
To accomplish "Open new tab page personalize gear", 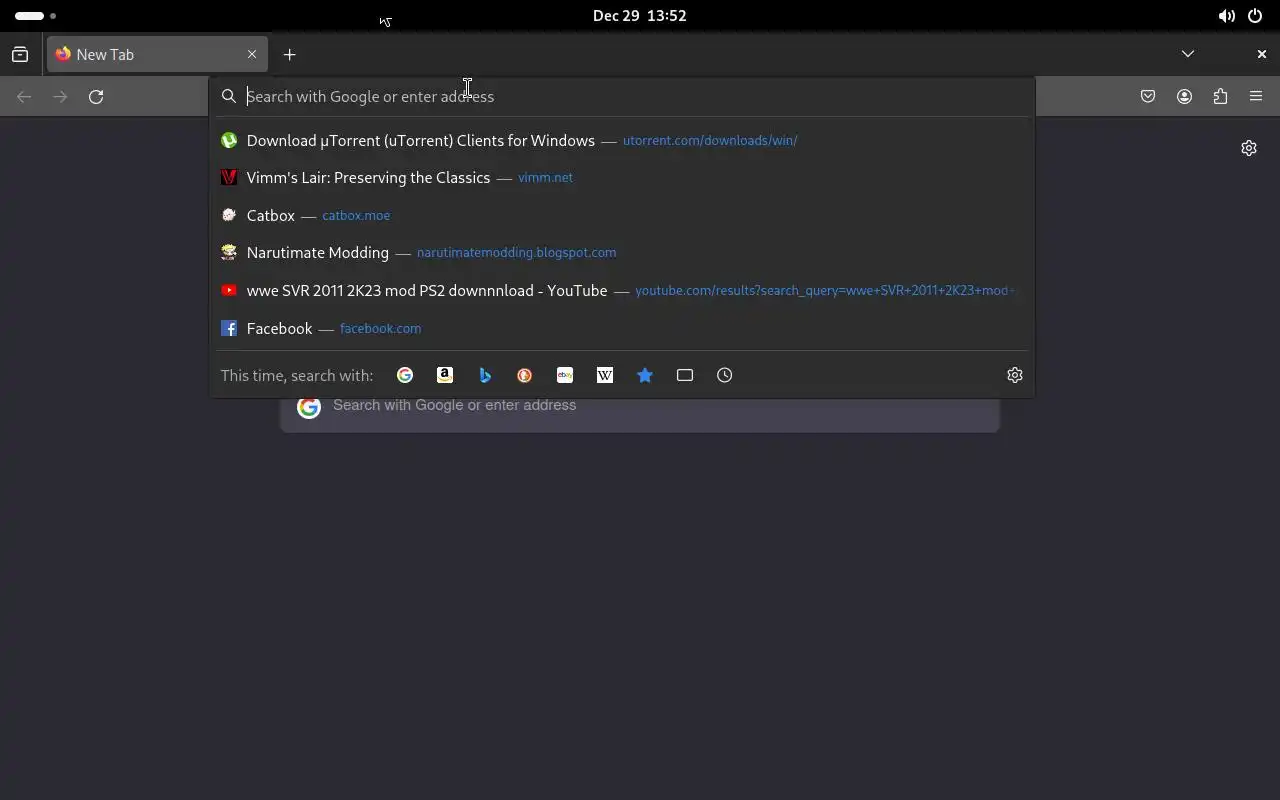I will [1249, 148].
